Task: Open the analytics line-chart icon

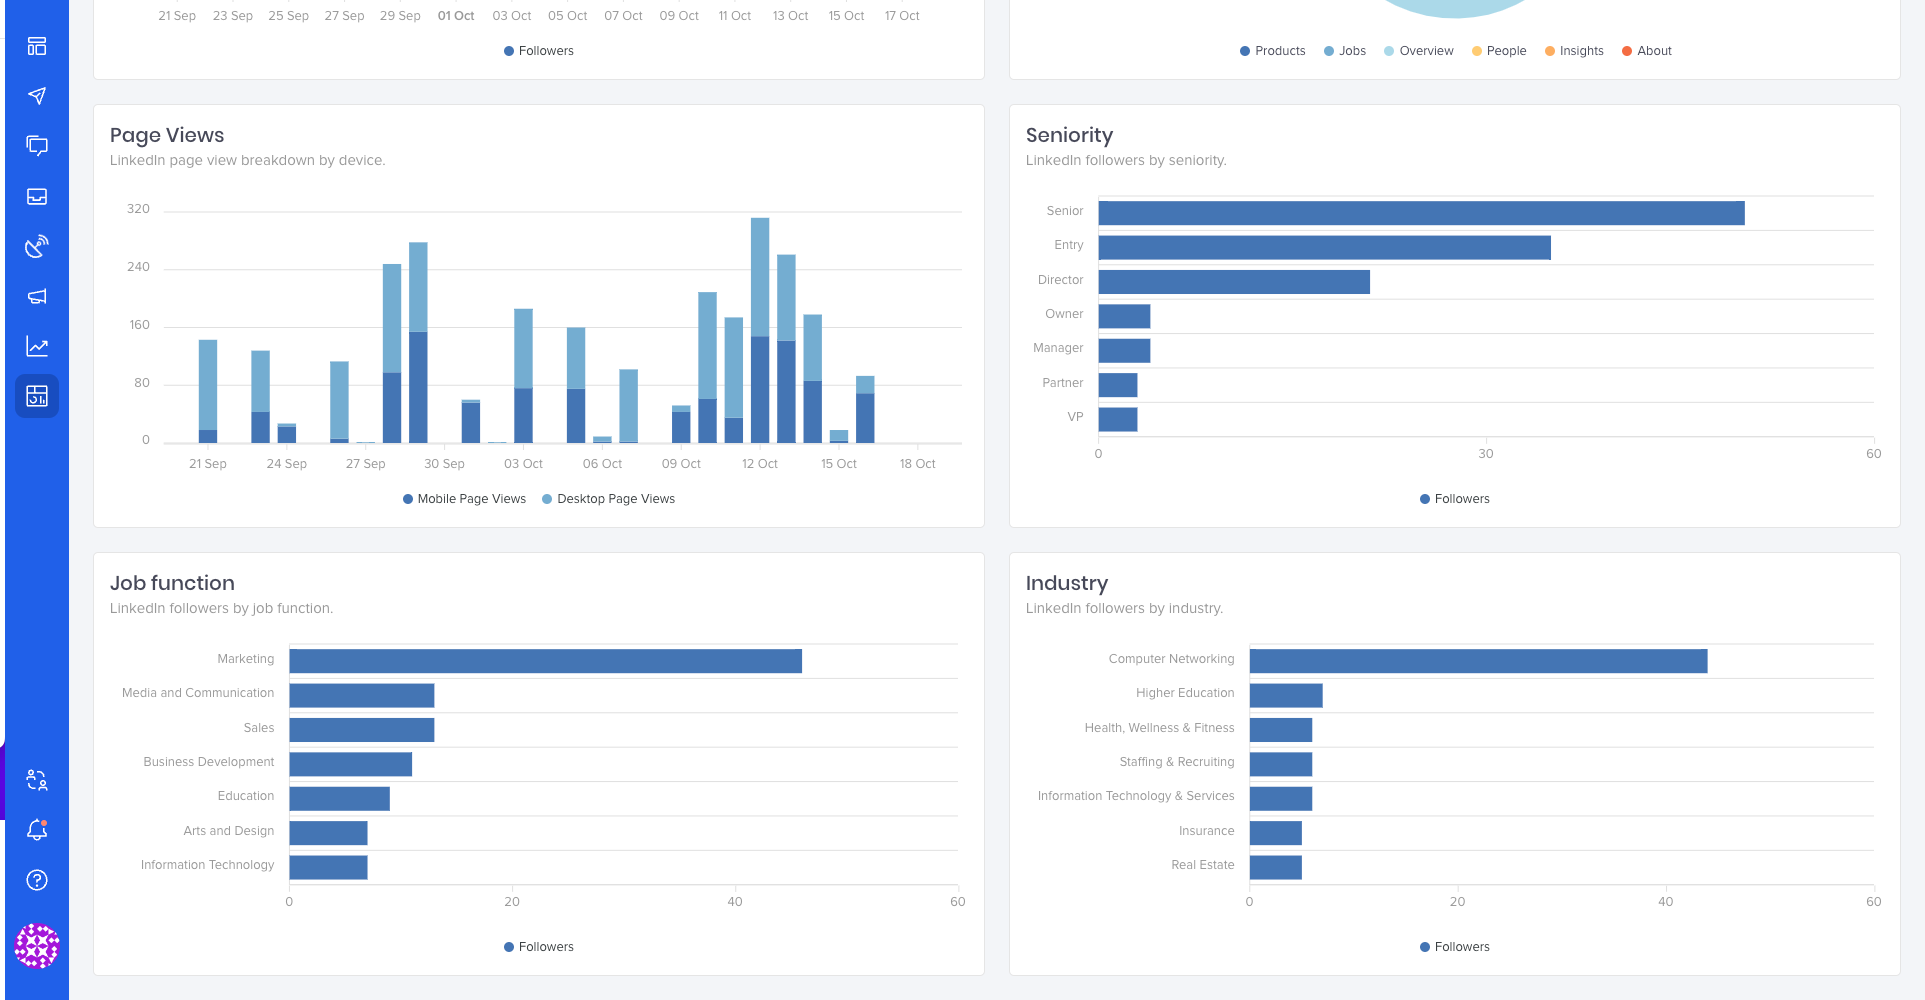Action: pyautogui.click(x=36, y=346)
